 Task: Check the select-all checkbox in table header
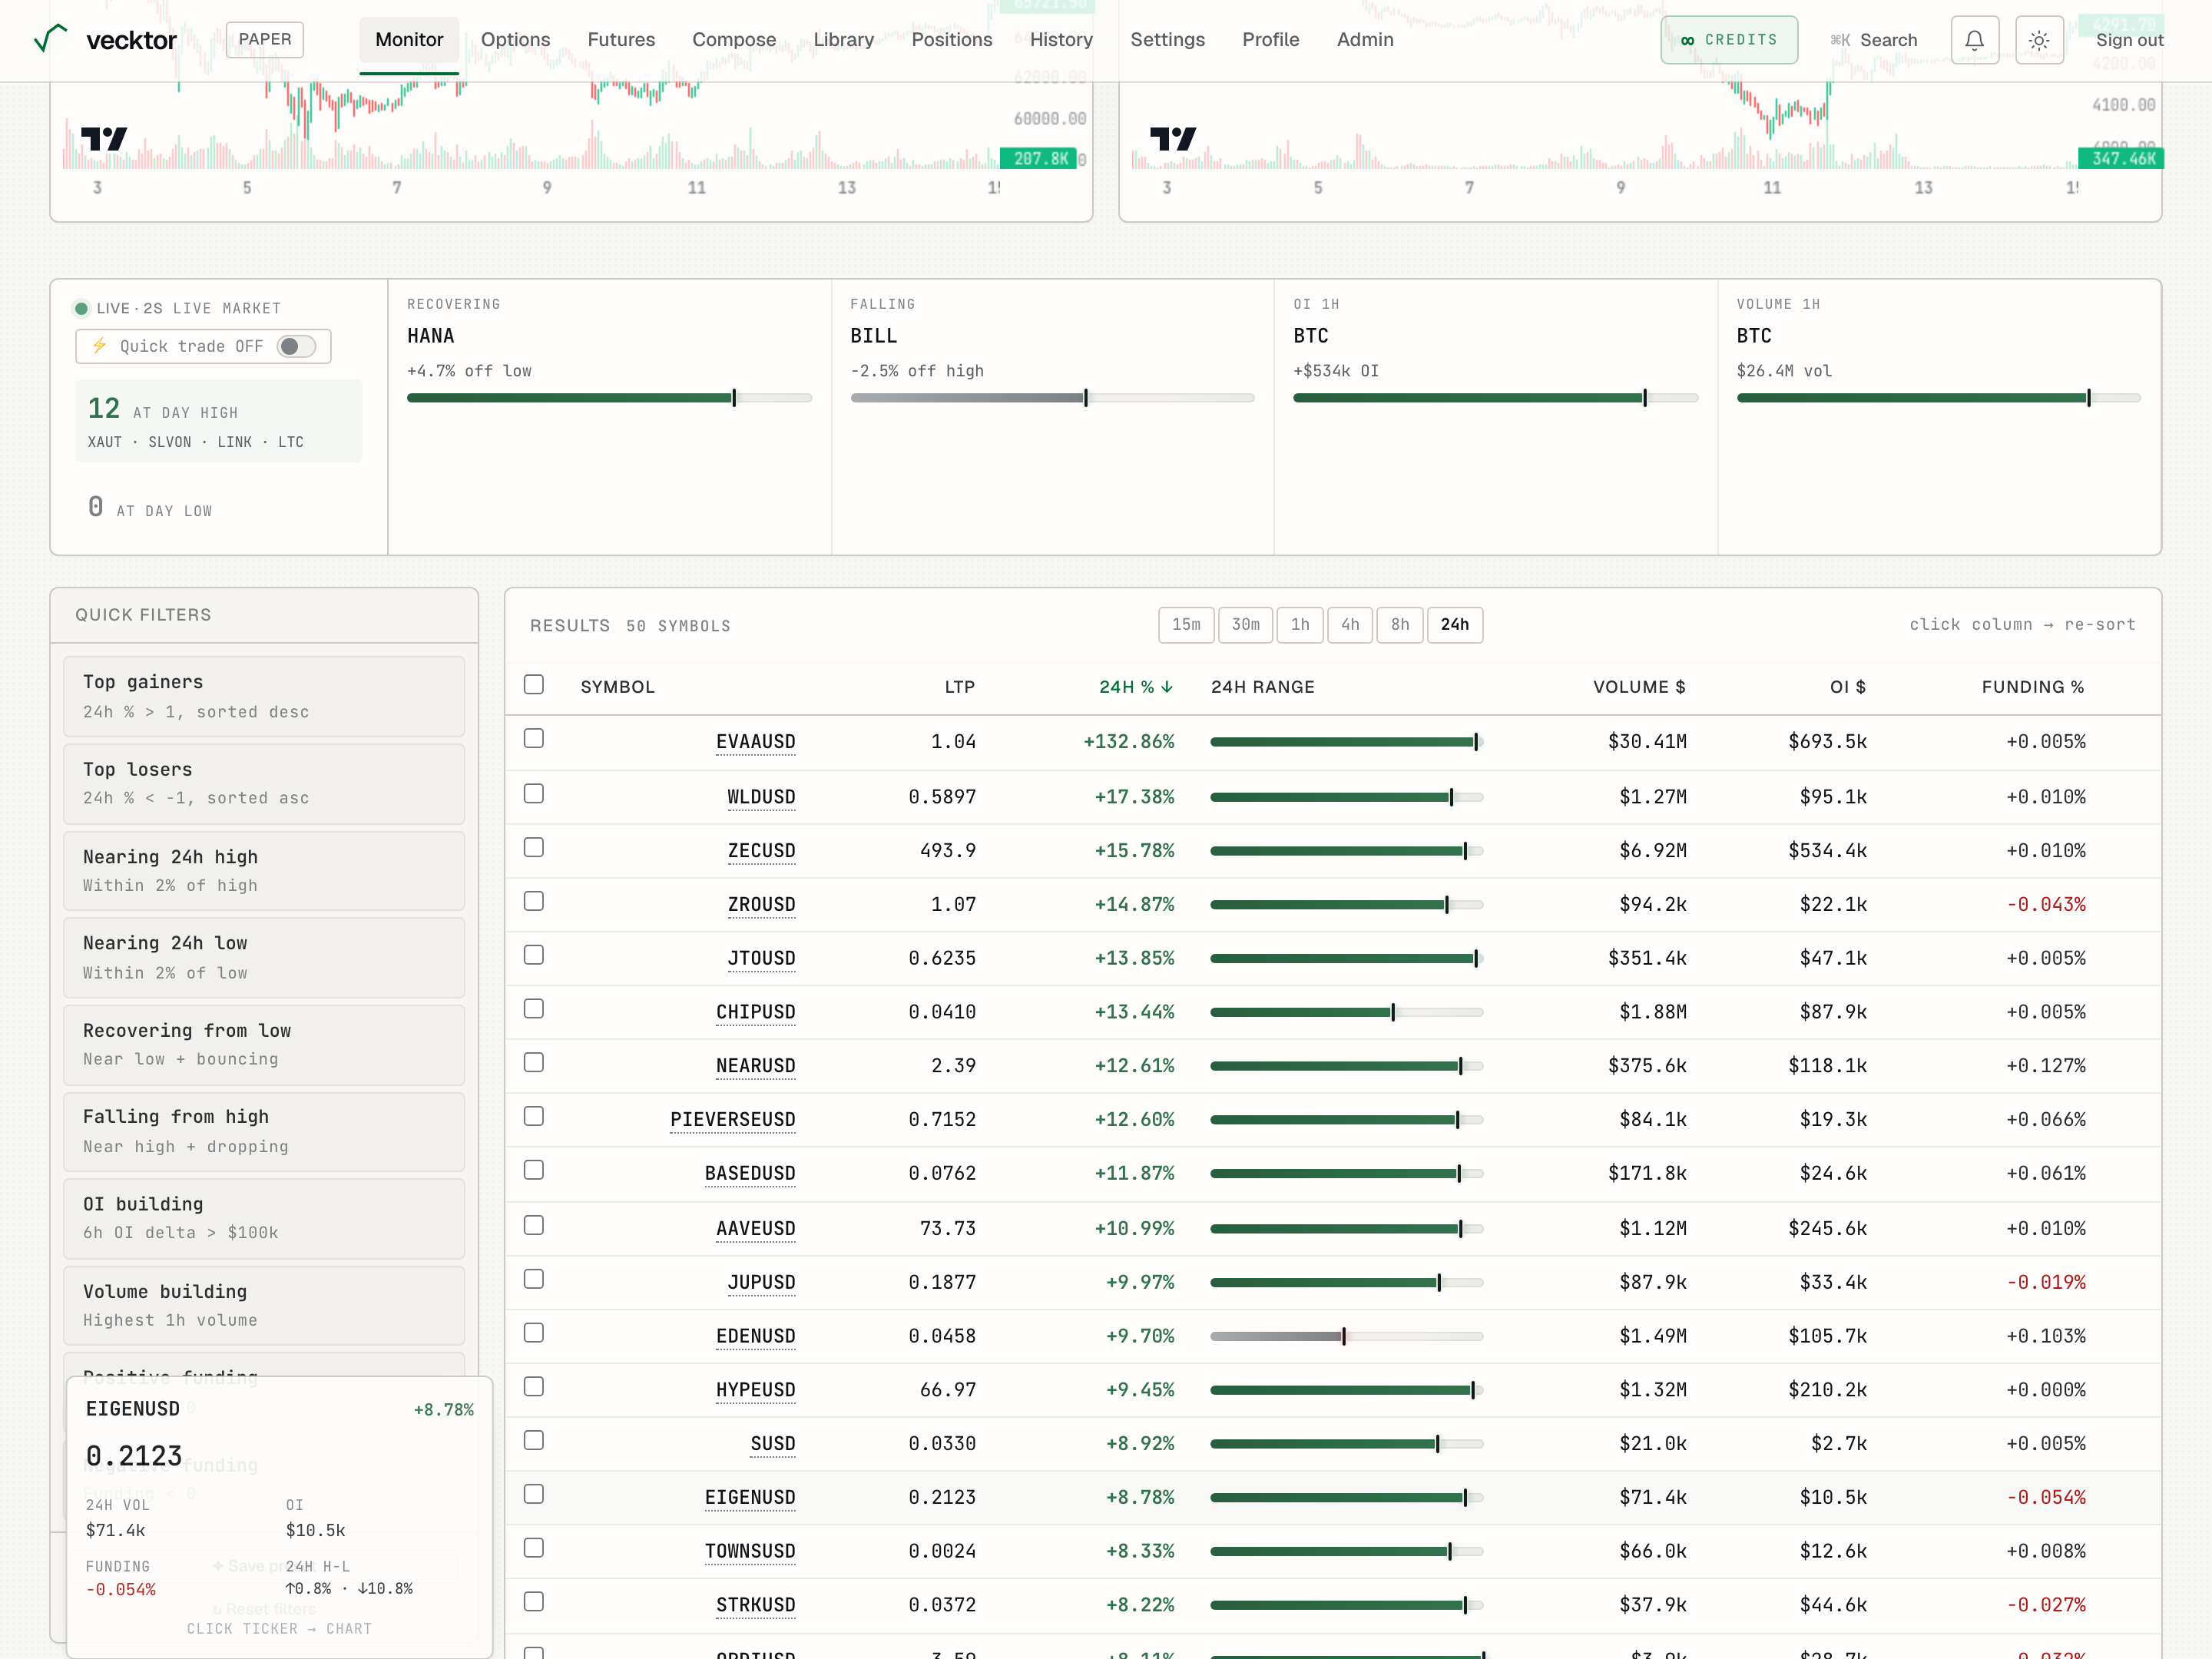[x=534, y=685]
